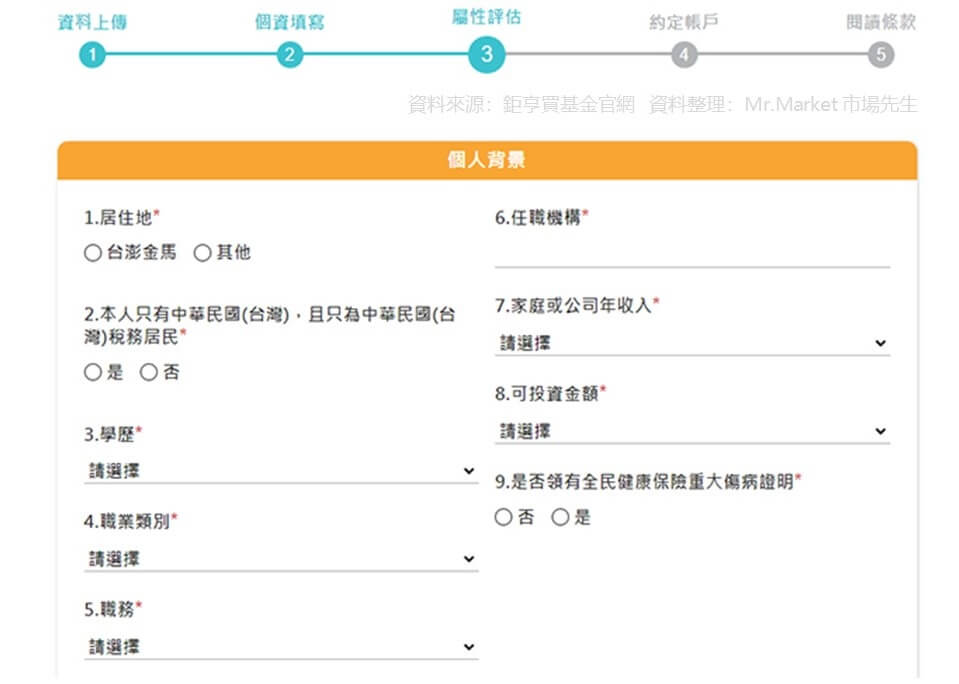
Task: Choose 否 for 重大傷病證明 question
Action: click(x=503, y=518)
